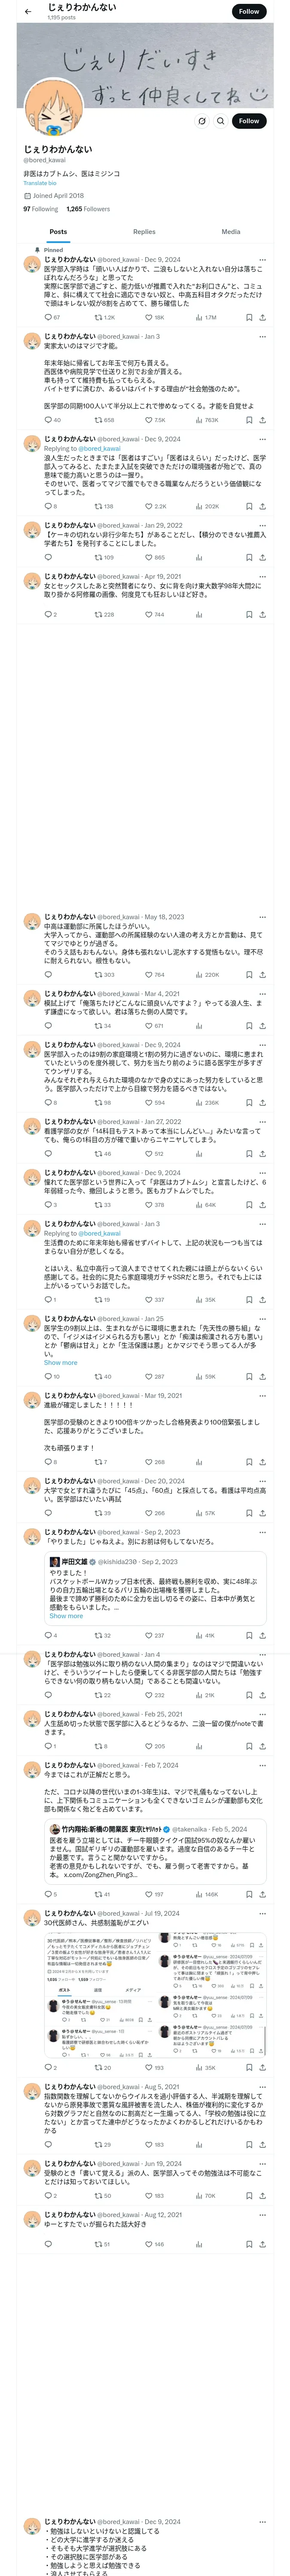Open the 1,265 Followers list

88,209
